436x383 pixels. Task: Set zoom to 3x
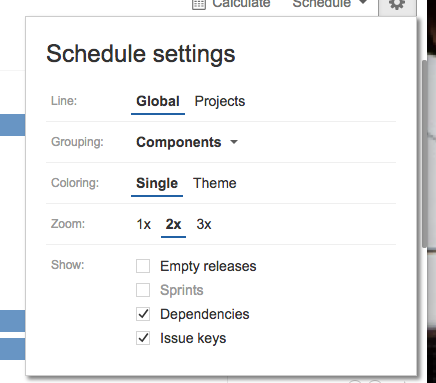[204, 224]
